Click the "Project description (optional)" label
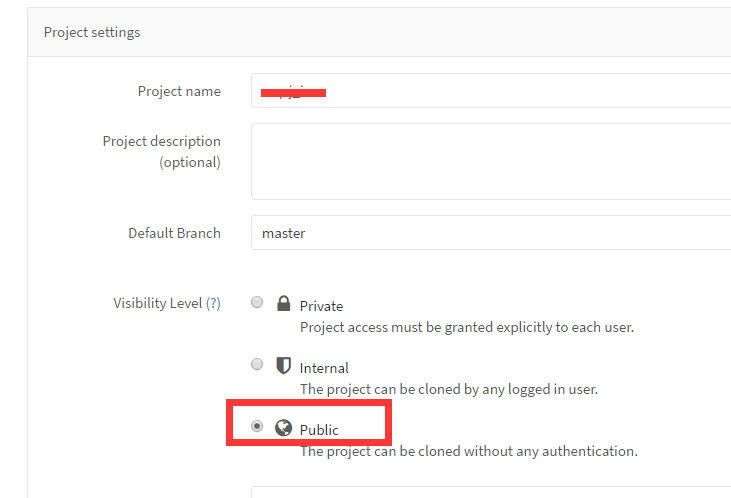The width and height of the screenshot is (731, 498). click(162, 151)
